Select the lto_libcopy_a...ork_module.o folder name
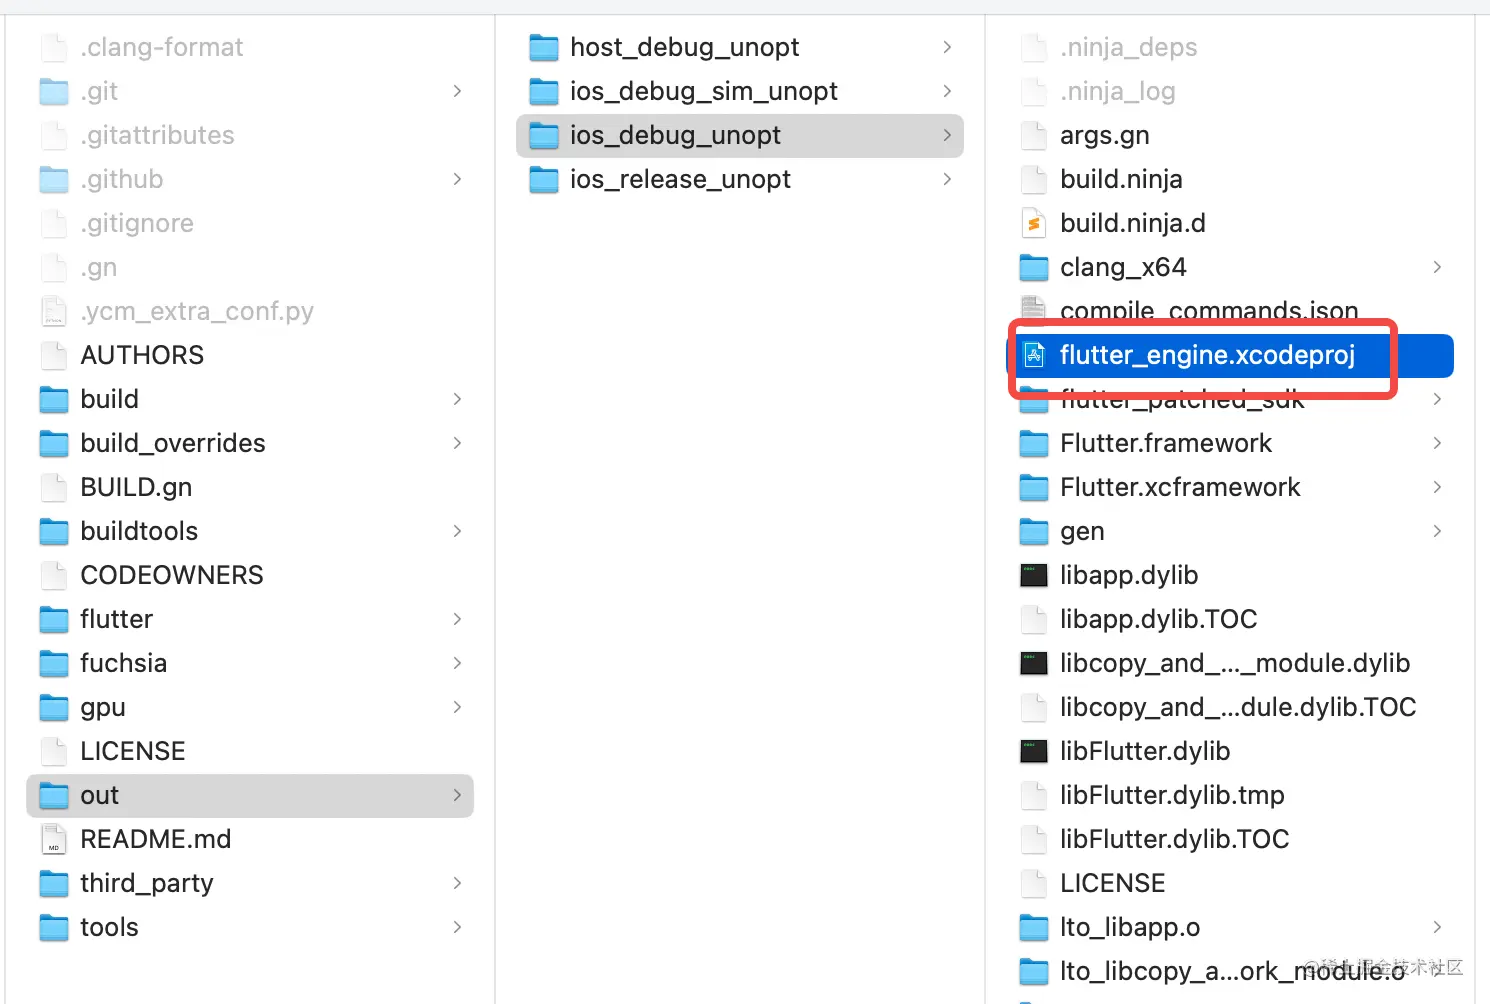 tap(1232, 971)
